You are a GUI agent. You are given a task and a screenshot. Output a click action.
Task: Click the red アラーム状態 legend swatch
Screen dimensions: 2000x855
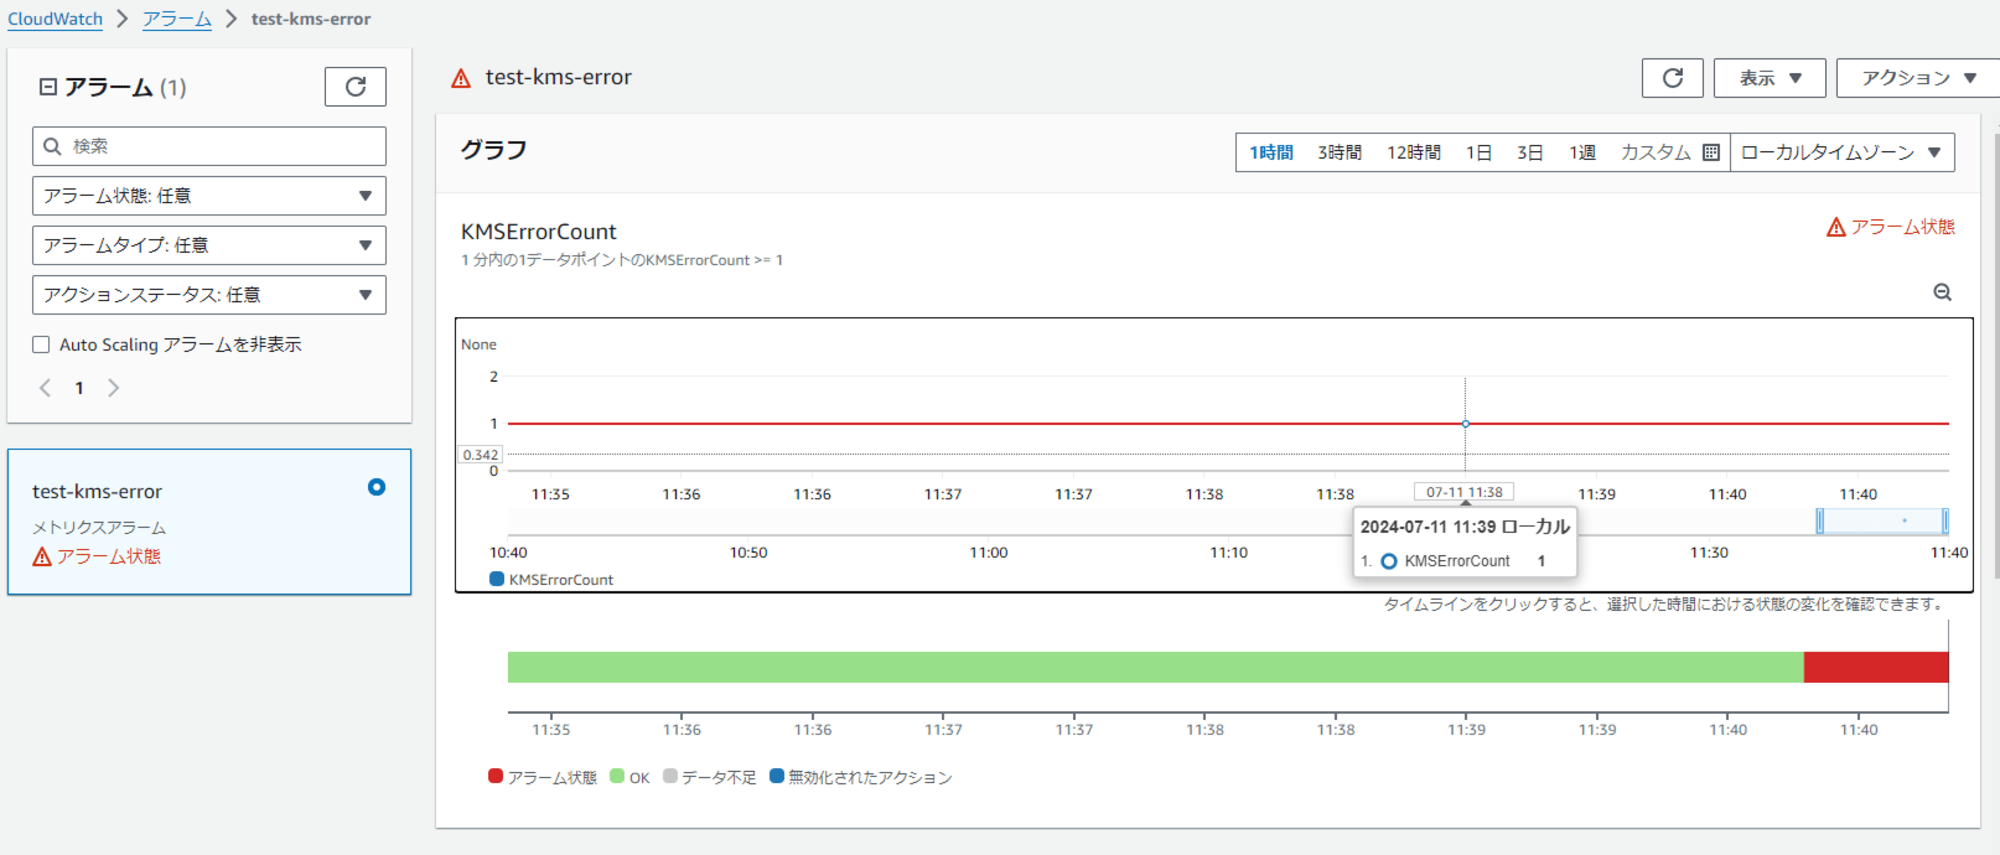tap(495, 776)
